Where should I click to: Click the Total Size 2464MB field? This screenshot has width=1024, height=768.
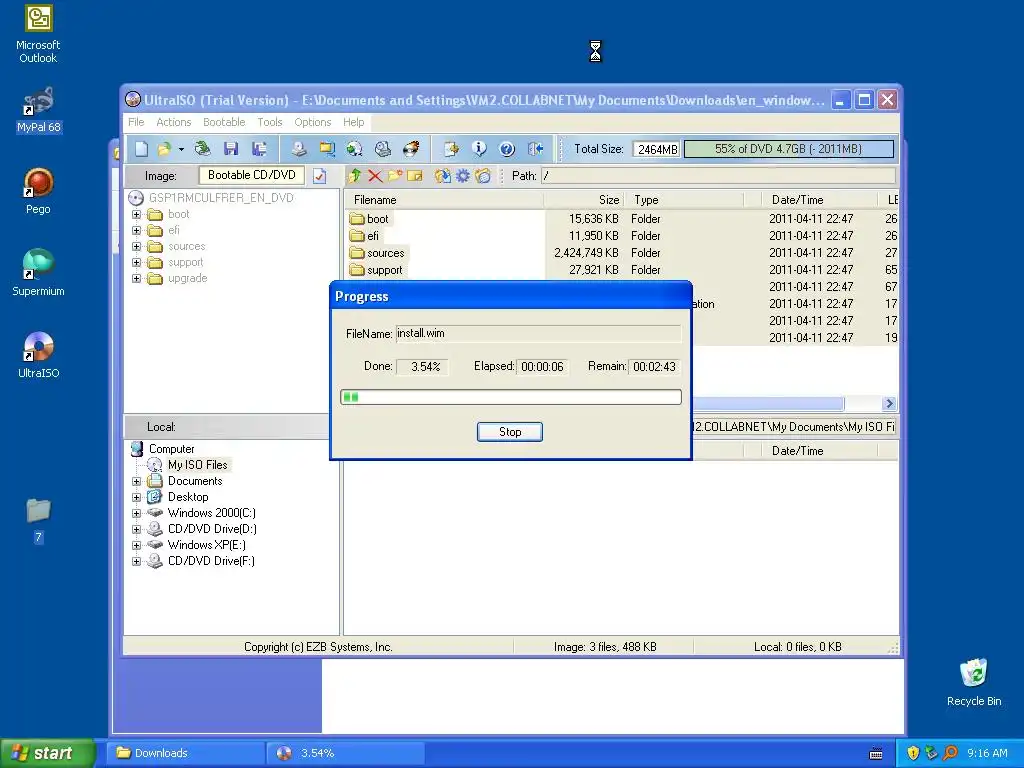[x=656, y=149]
